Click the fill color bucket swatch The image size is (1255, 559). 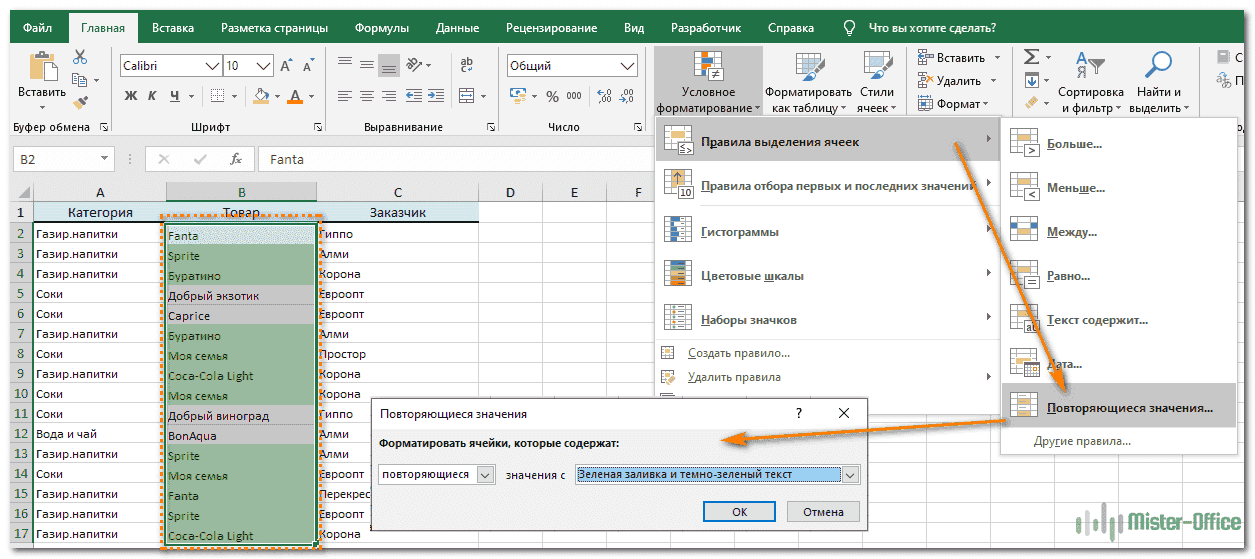coord(261,97)
